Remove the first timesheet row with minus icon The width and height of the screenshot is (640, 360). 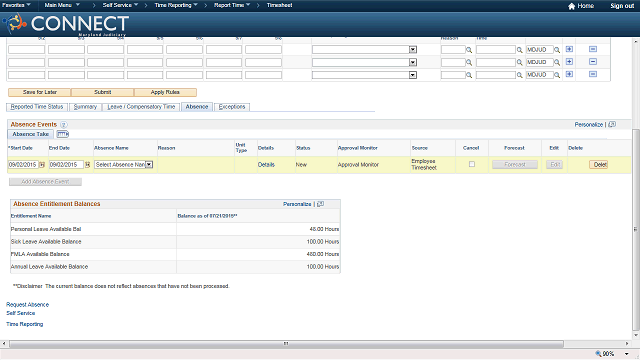click(x=593, y=49)
